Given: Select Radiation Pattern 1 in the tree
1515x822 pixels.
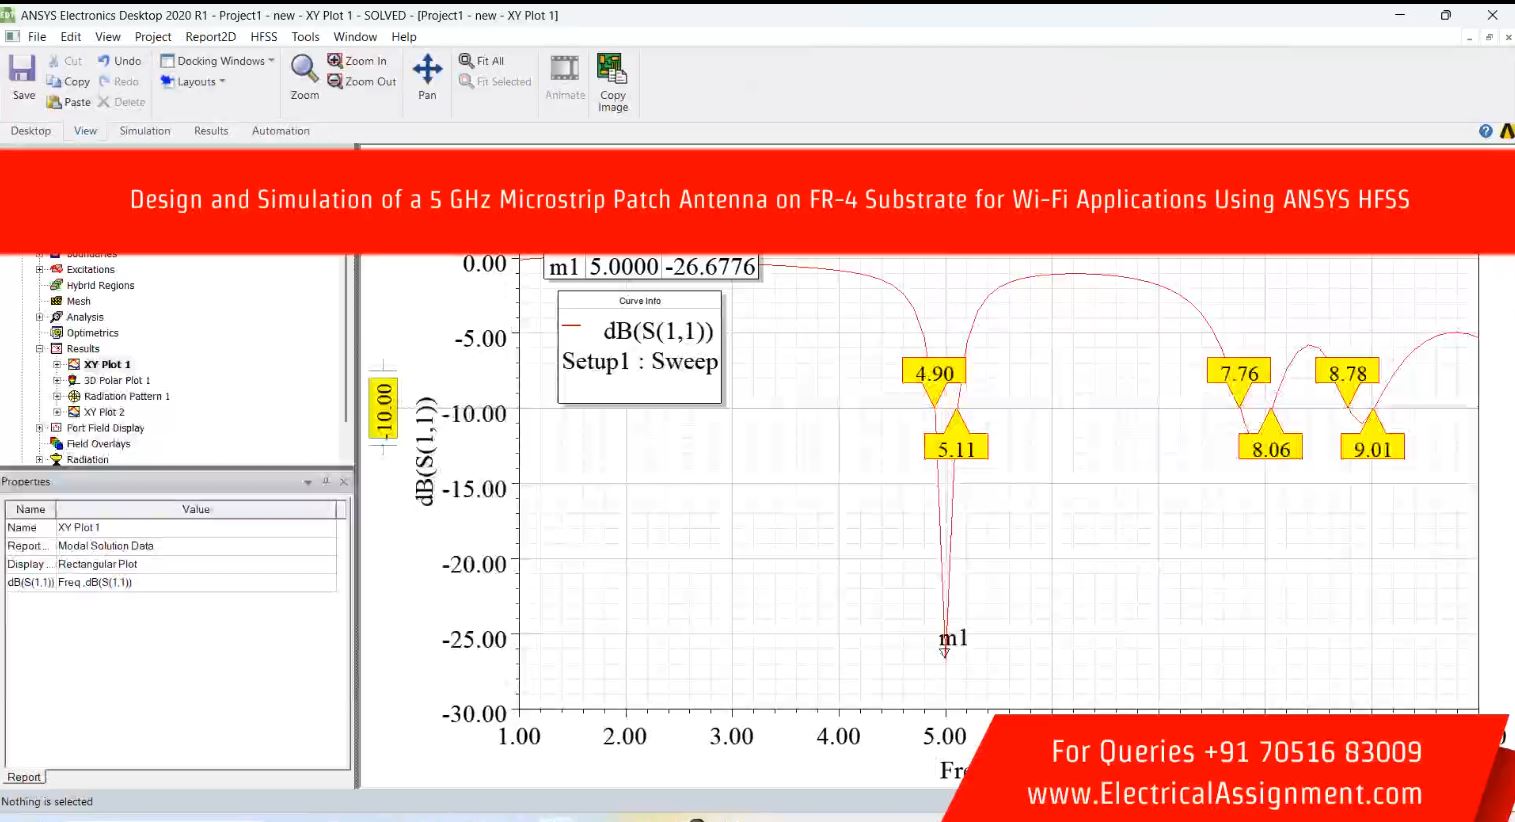Looking at the screenshot, I should (x=126, y=397).
